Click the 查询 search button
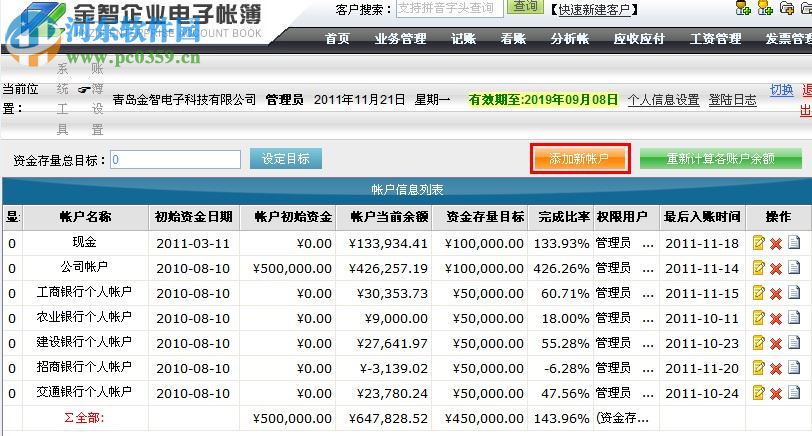The width and height of the screenshot is (812, 436). (525, 6)
